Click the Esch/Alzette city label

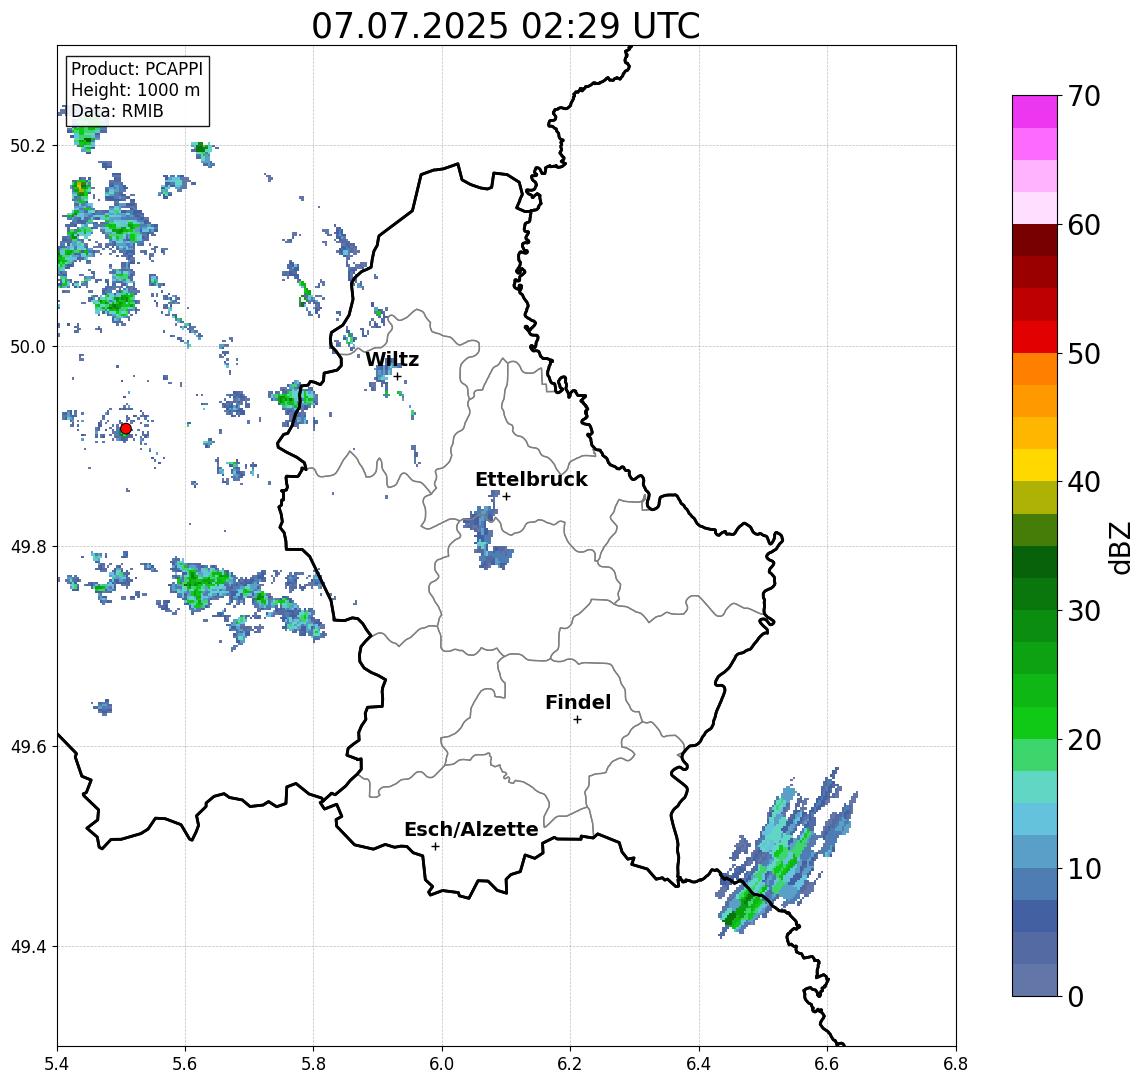471,829
